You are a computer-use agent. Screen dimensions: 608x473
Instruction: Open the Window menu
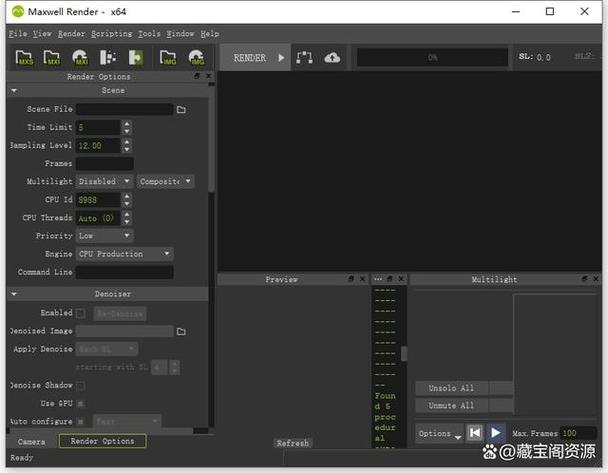(180, 34)
